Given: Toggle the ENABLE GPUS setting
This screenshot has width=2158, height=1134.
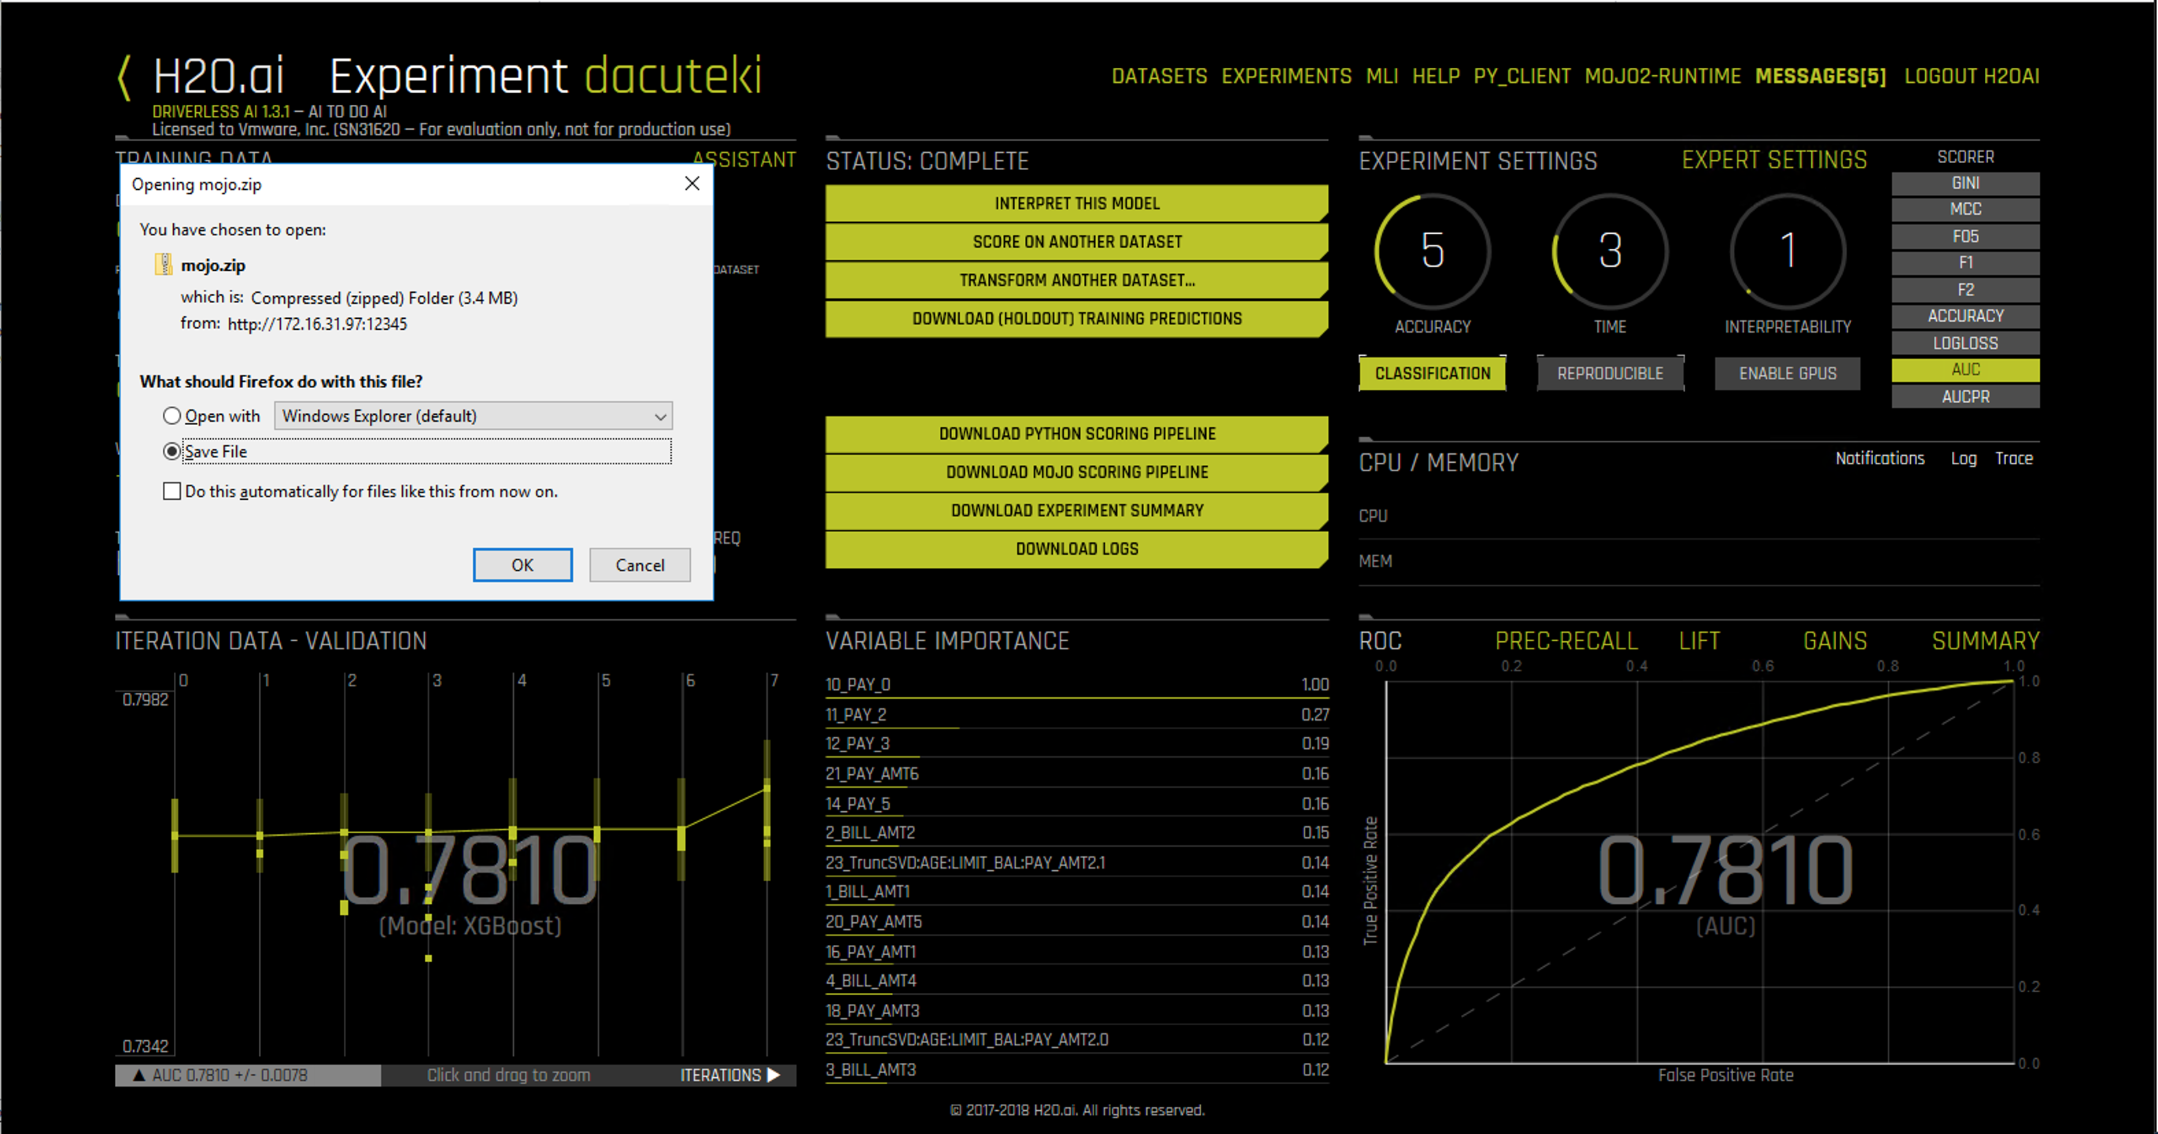Looking at the screenshot, I should tap(1787, 373).
